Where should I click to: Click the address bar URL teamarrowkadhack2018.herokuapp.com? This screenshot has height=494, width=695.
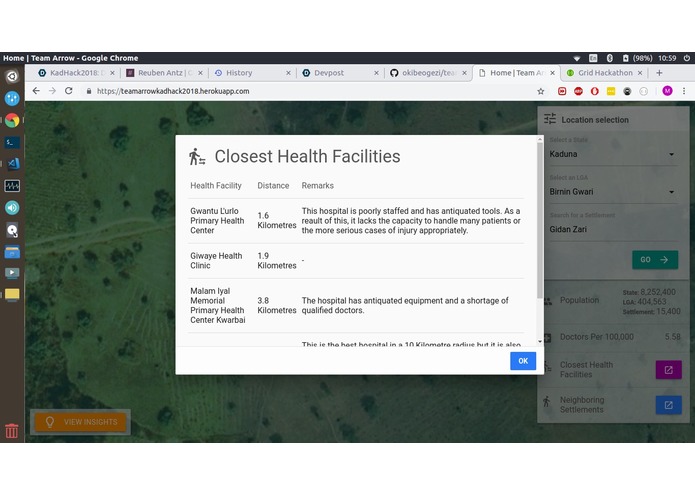pyautogui.click(x=173, y=91)
